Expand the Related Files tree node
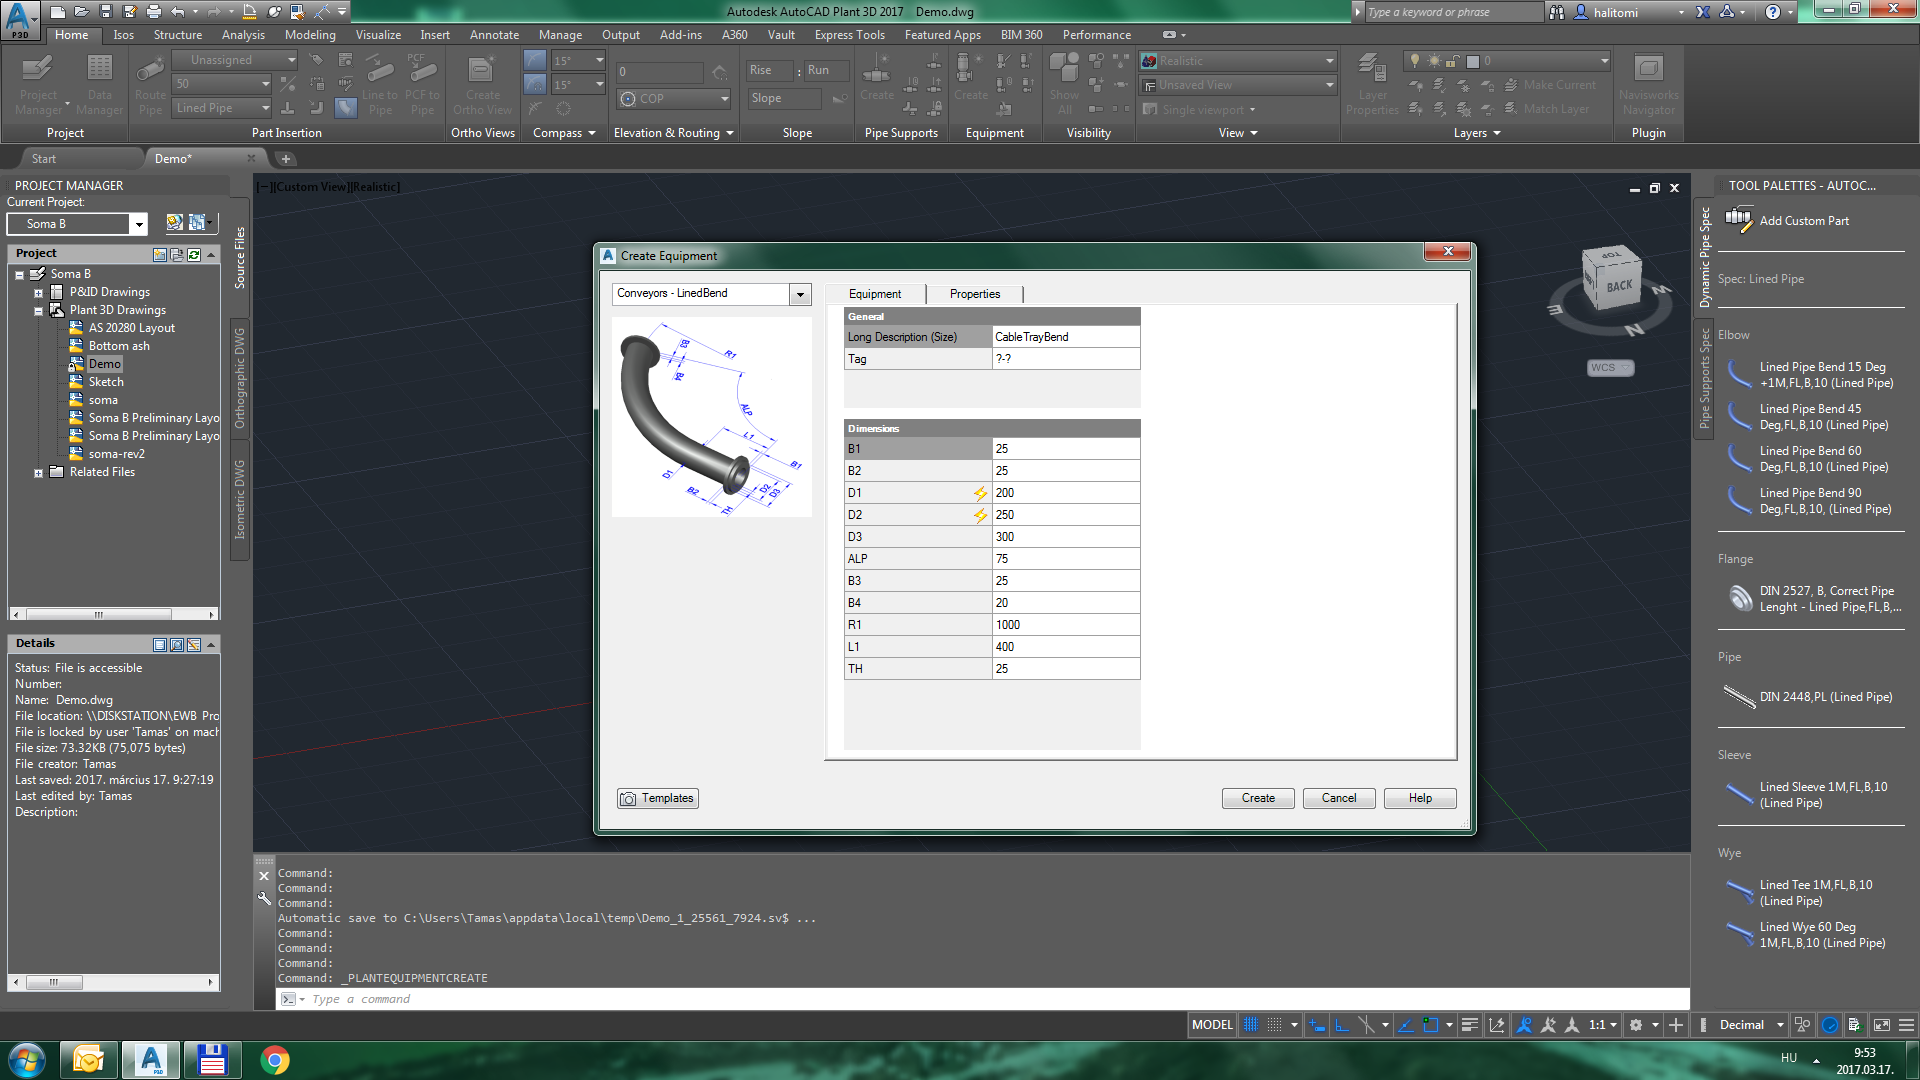 tap(38, 473)
